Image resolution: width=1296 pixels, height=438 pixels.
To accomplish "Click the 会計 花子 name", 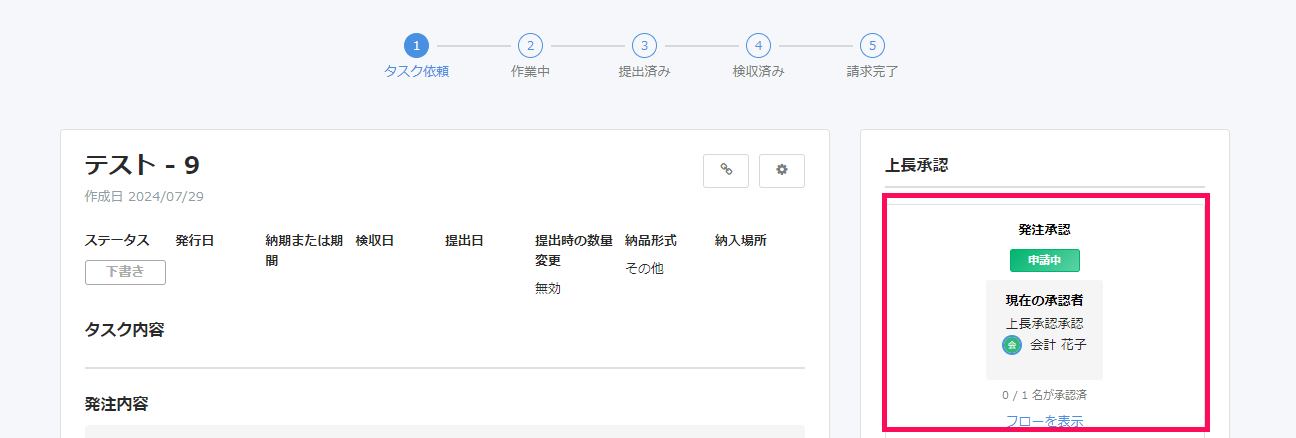I will point(1058,345).
